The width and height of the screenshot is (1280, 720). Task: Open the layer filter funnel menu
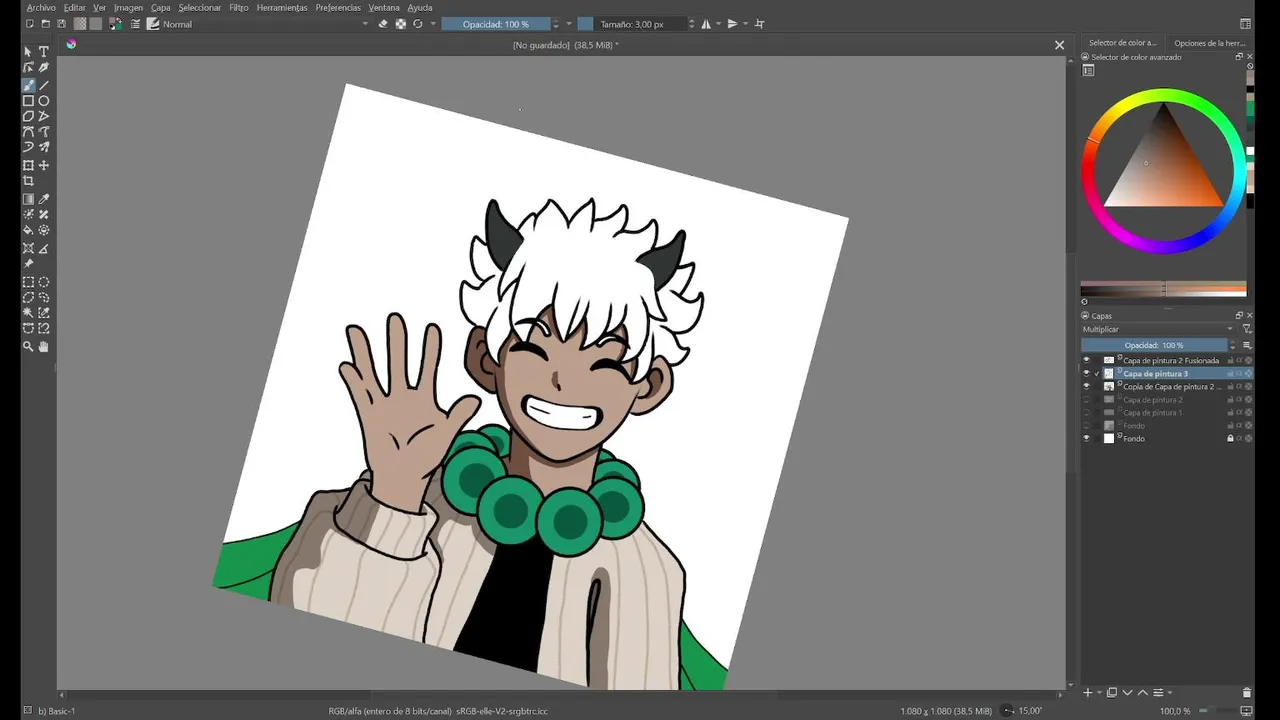[x=1246, y=329]
